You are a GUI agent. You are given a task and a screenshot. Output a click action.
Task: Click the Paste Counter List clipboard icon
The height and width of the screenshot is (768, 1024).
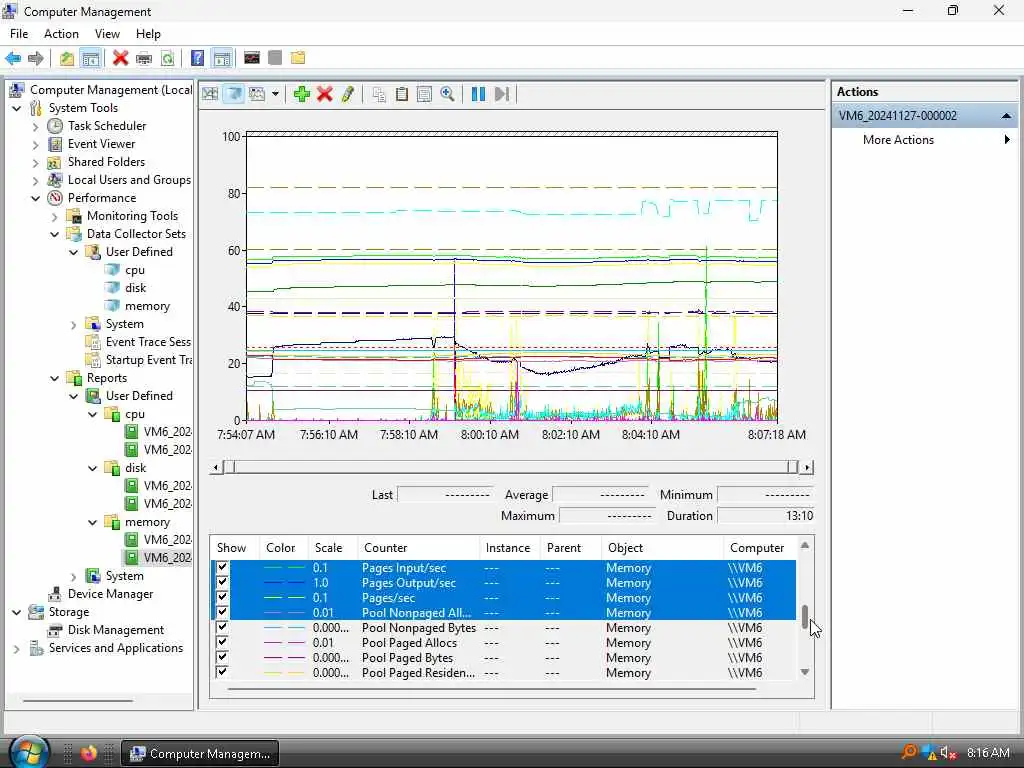402,94
